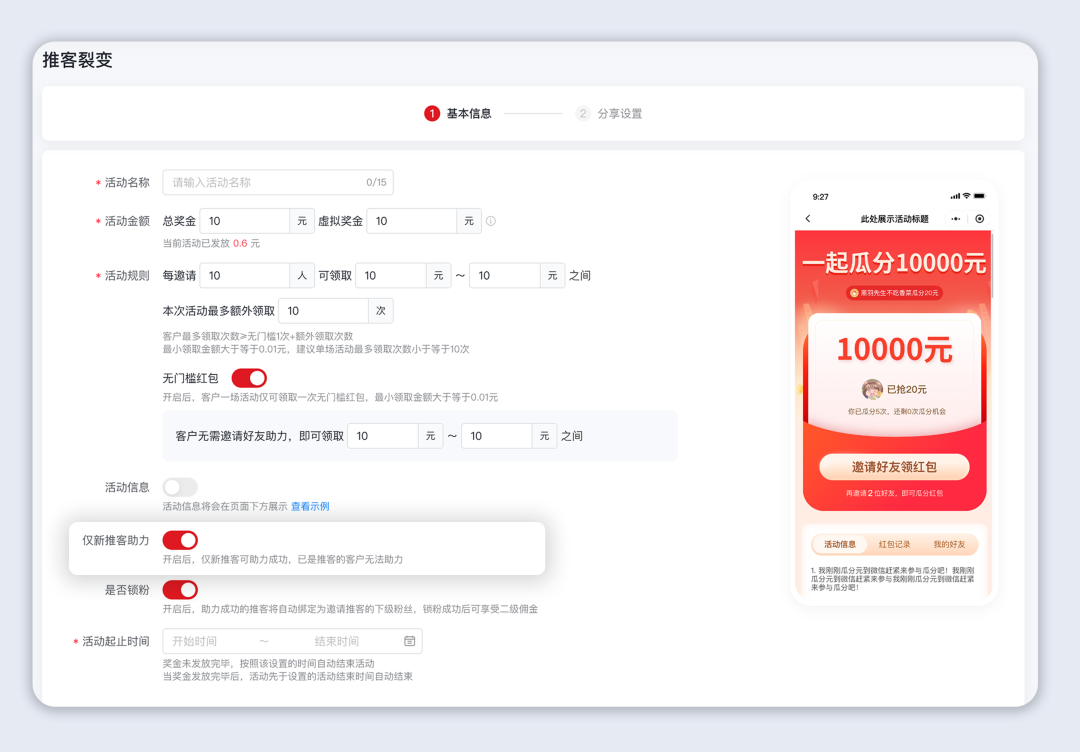Open the calendar icon in 活动起止时间
The width and height of the screenshot is (1080, 752).
tap(409, 641)
